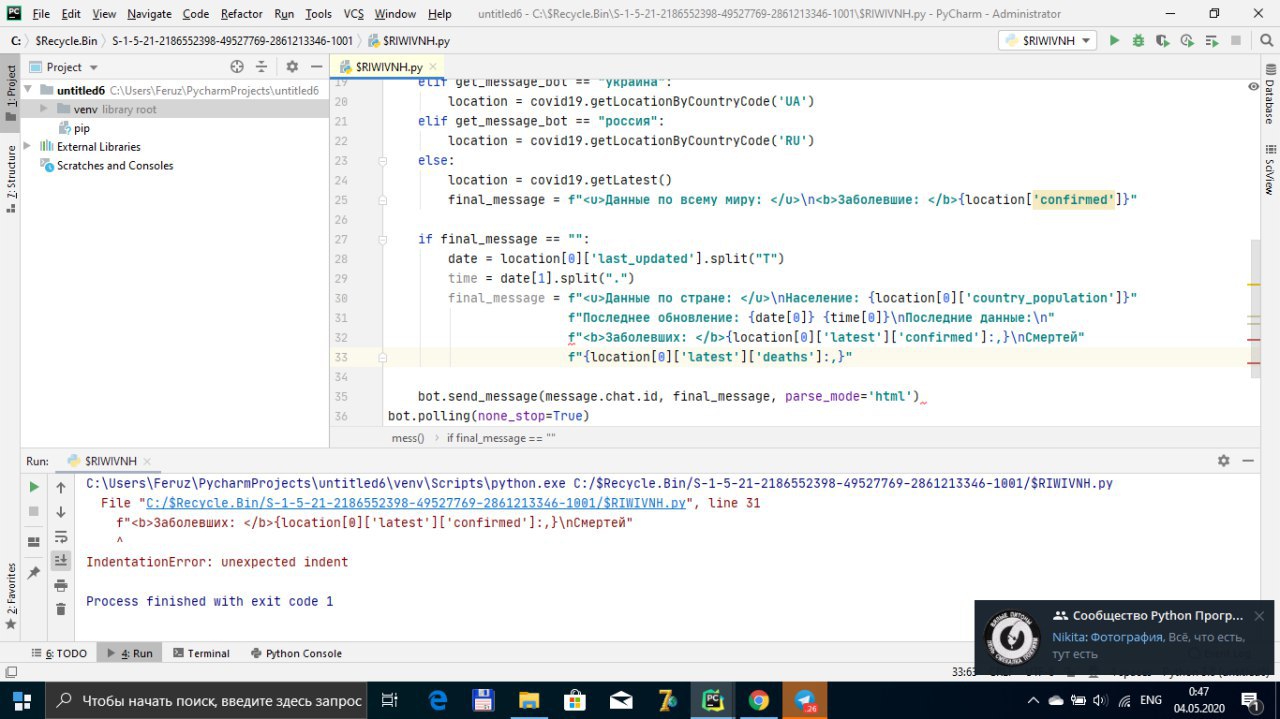Click the S-1-5-21 folder breadcrumb
This screenshot has width=1280, height=719.
click(x=232, y=41)
